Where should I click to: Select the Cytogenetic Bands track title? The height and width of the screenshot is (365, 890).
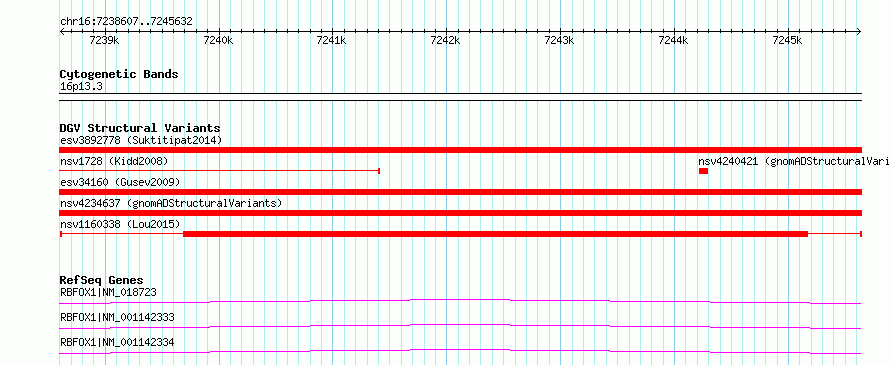click(x=119, y=74)
